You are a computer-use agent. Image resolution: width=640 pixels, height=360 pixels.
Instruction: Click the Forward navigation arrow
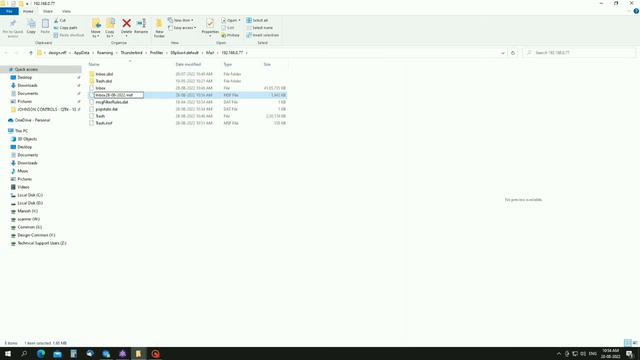[16, 53]
